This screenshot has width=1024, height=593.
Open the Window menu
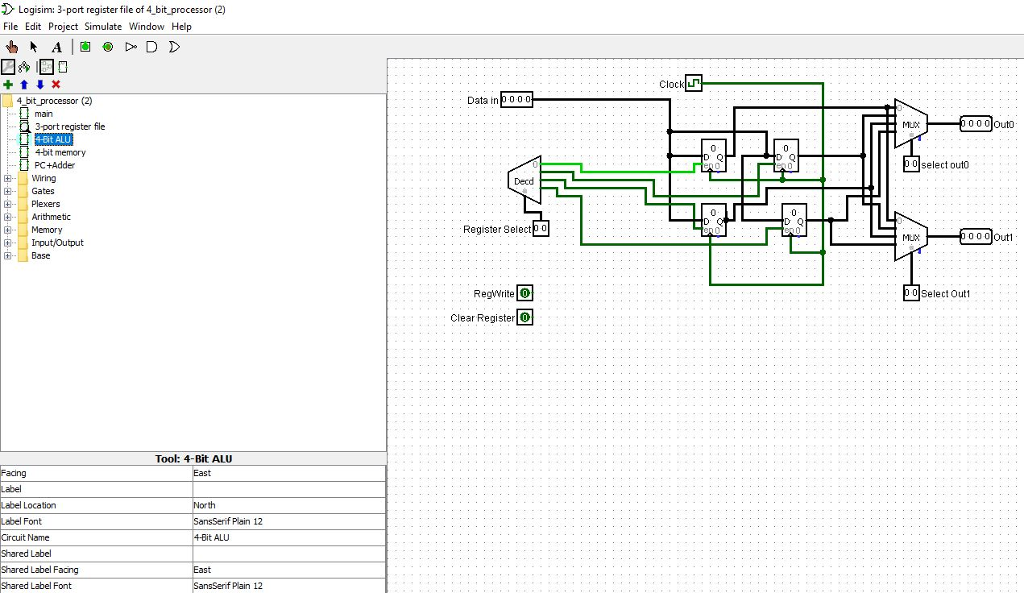(146, 27)
